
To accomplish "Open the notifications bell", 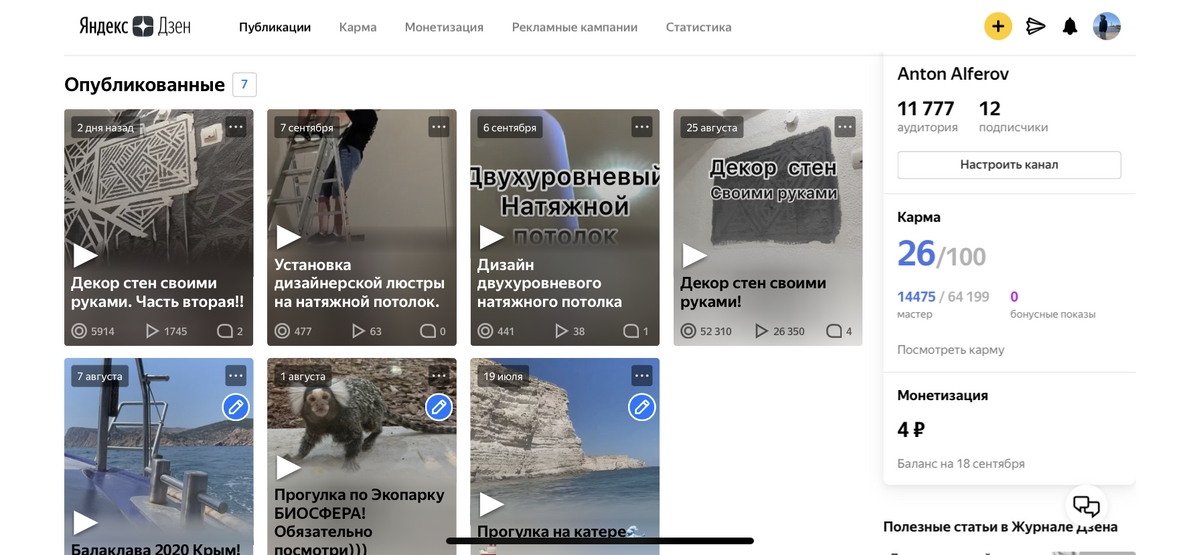I will point(1070,26).
